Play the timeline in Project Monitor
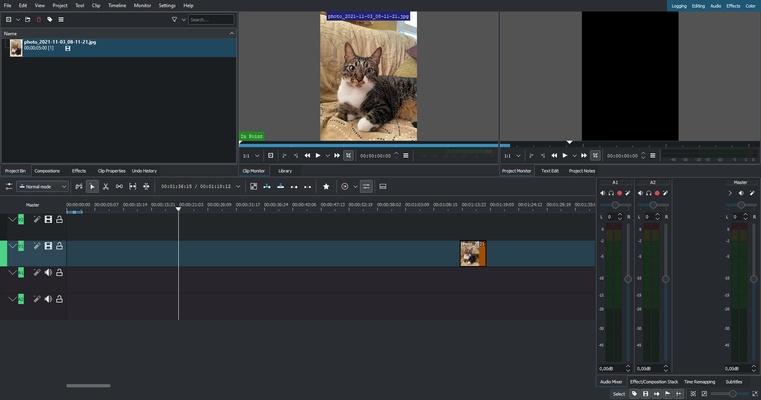 click(565, 155)
